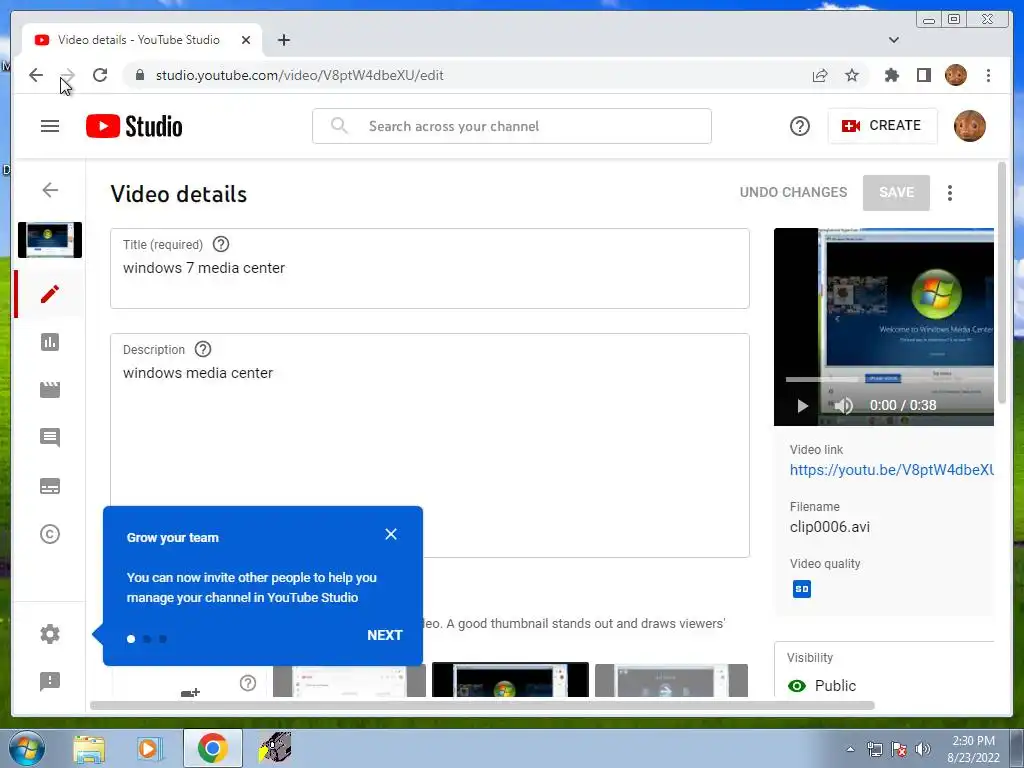Click into Search across your channel box
Screen dimensions: 1024x768
tap(511, 126)
